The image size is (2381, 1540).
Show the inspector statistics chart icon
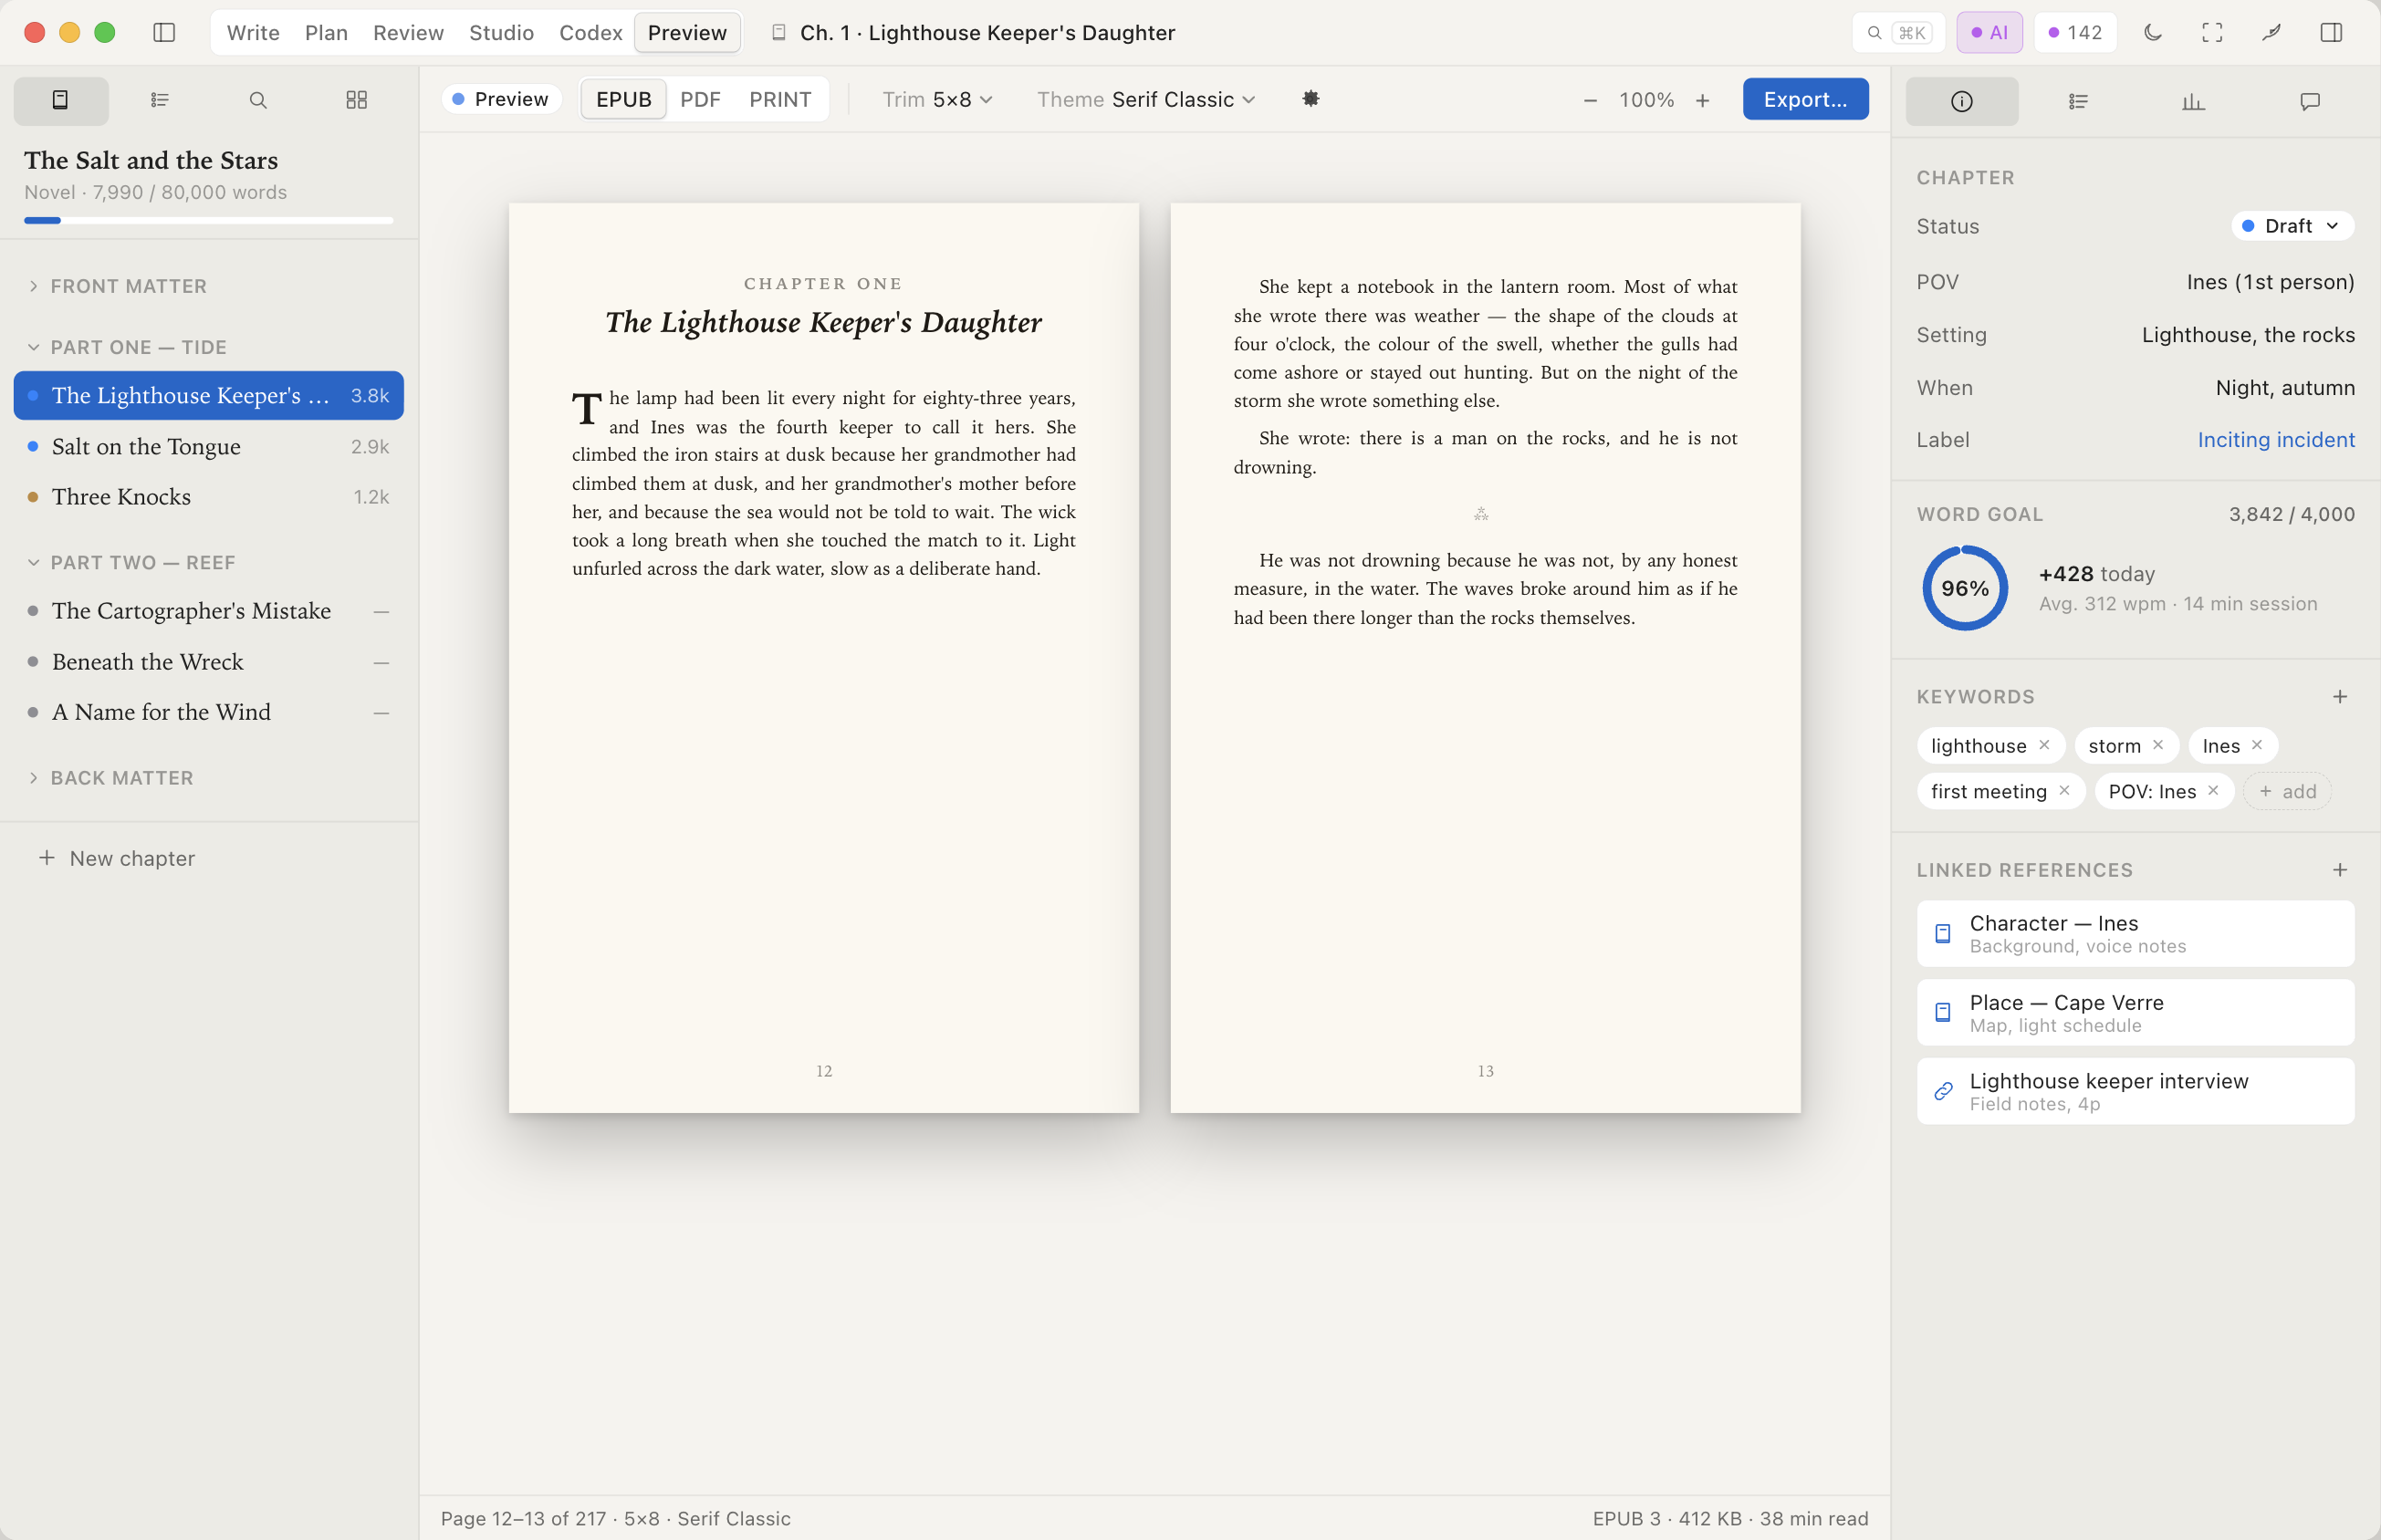click(x=2194, y=101)
